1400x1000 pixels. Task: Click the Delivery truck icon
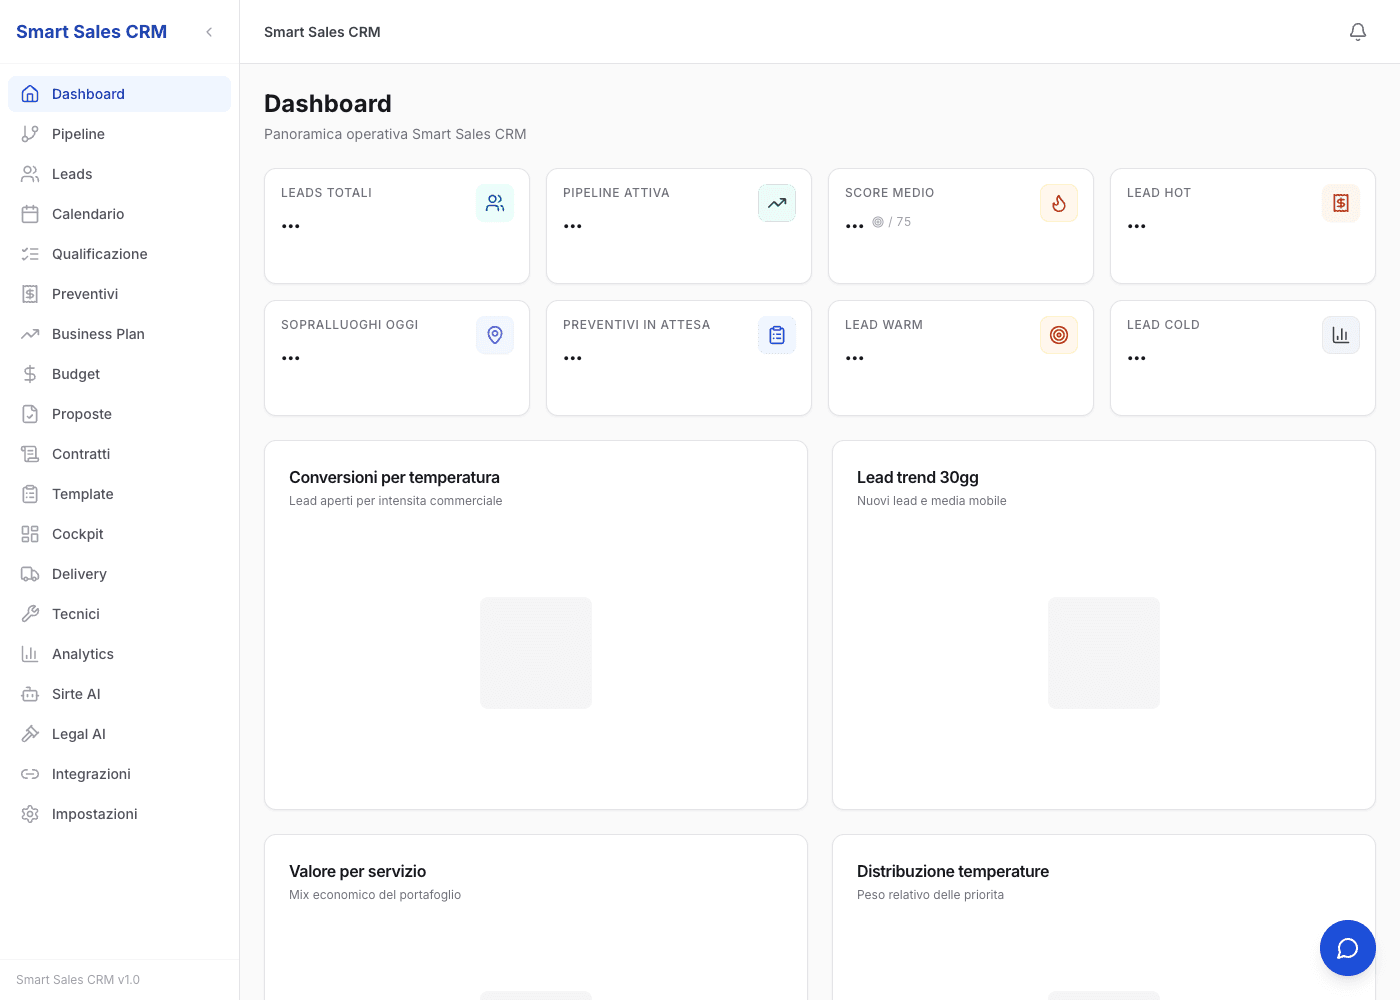(x=30, y=574)
